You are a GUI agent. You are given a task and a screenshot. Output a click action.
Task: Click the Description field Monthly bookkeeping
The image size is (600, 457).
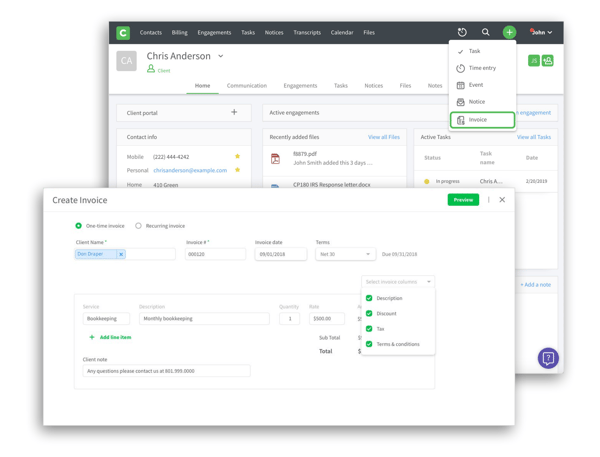(x=204, y=318)
